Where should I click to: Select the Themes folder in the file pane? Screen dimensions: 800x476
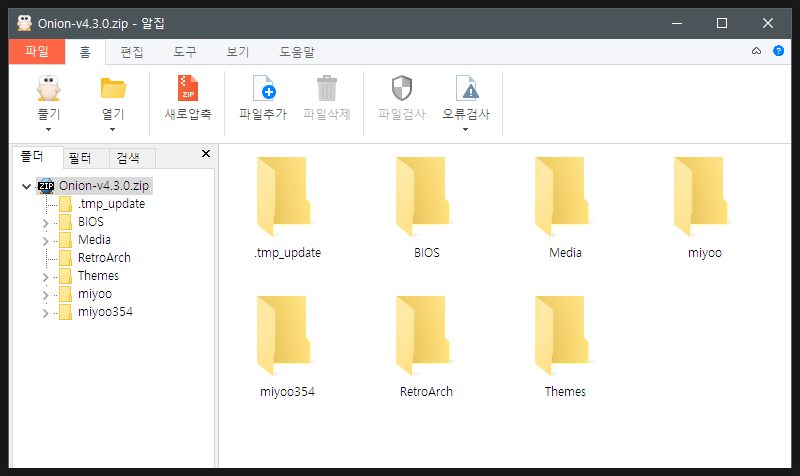pos(565,346)
